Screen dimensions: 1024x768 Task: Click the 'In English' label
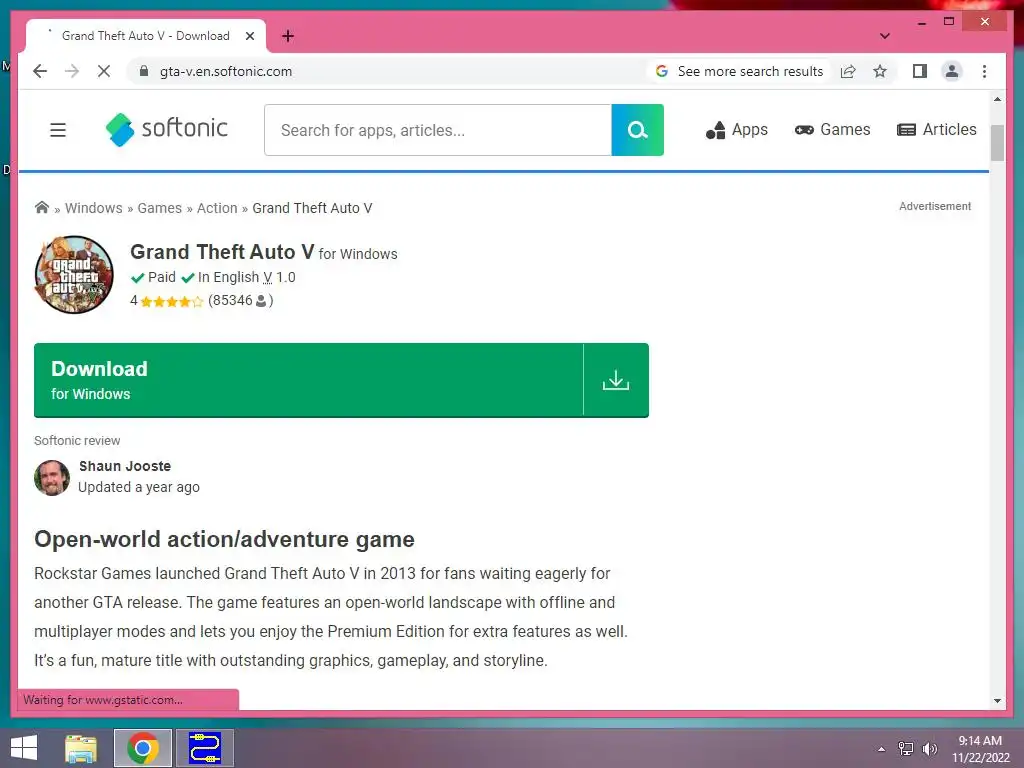click(x=228, y=278)
